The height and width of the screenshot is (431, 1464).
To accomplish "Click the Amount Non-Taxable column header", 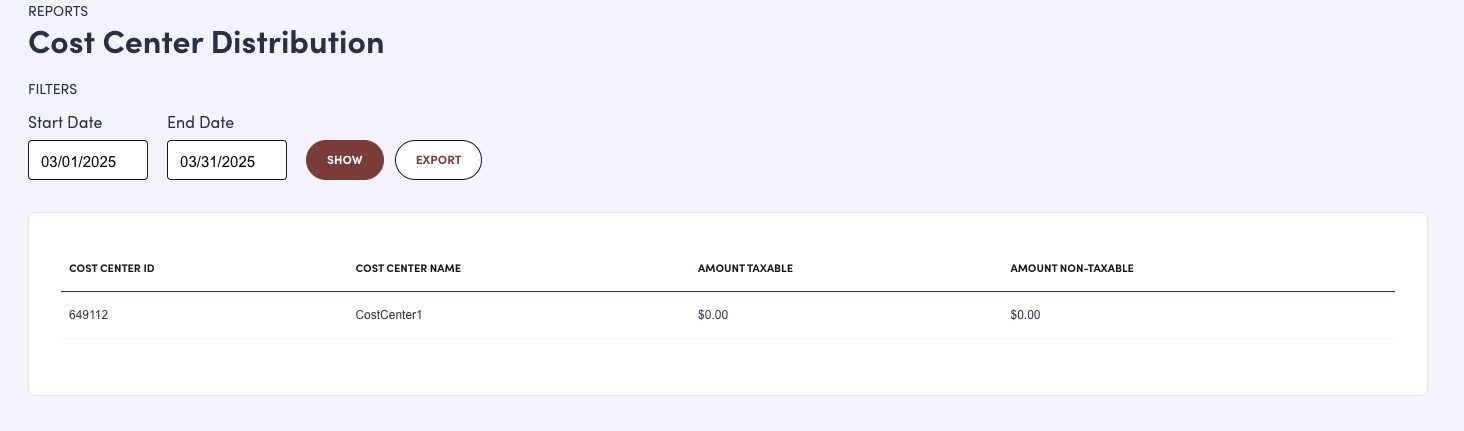I will click(x=1071, y=269).
